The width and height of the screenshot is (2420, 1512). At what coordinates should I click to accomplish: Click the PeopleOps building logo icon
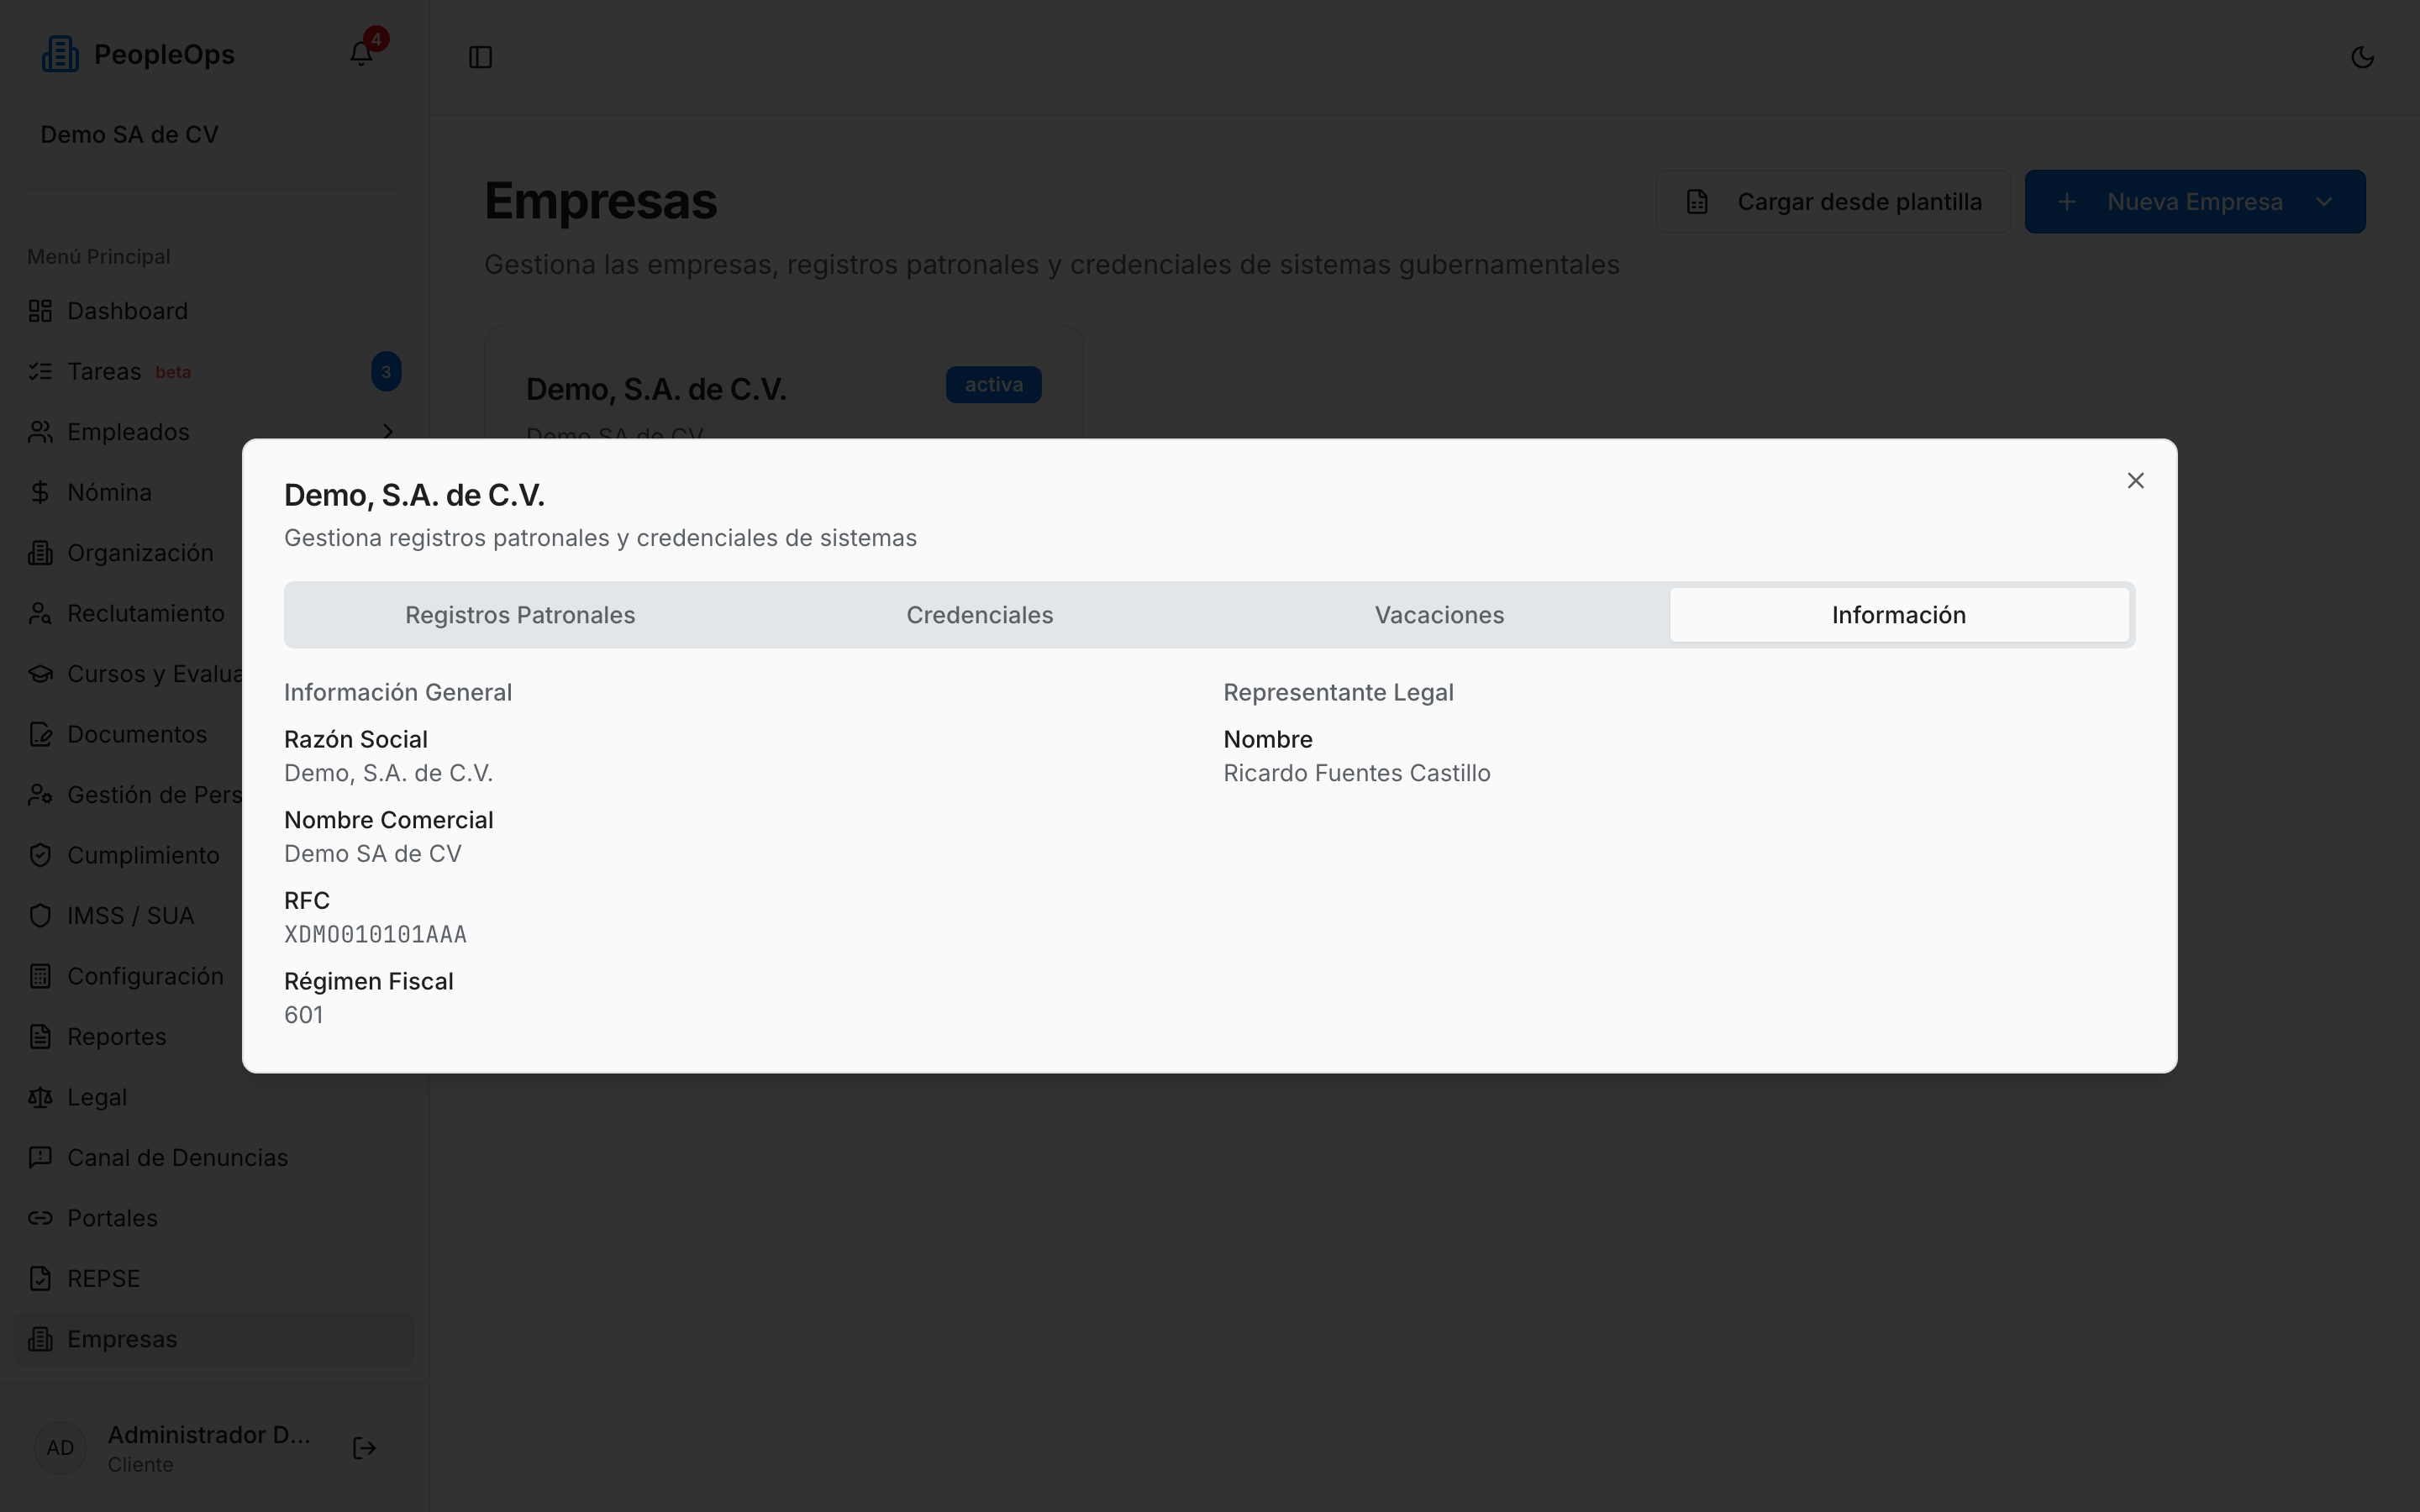(60, 54)
